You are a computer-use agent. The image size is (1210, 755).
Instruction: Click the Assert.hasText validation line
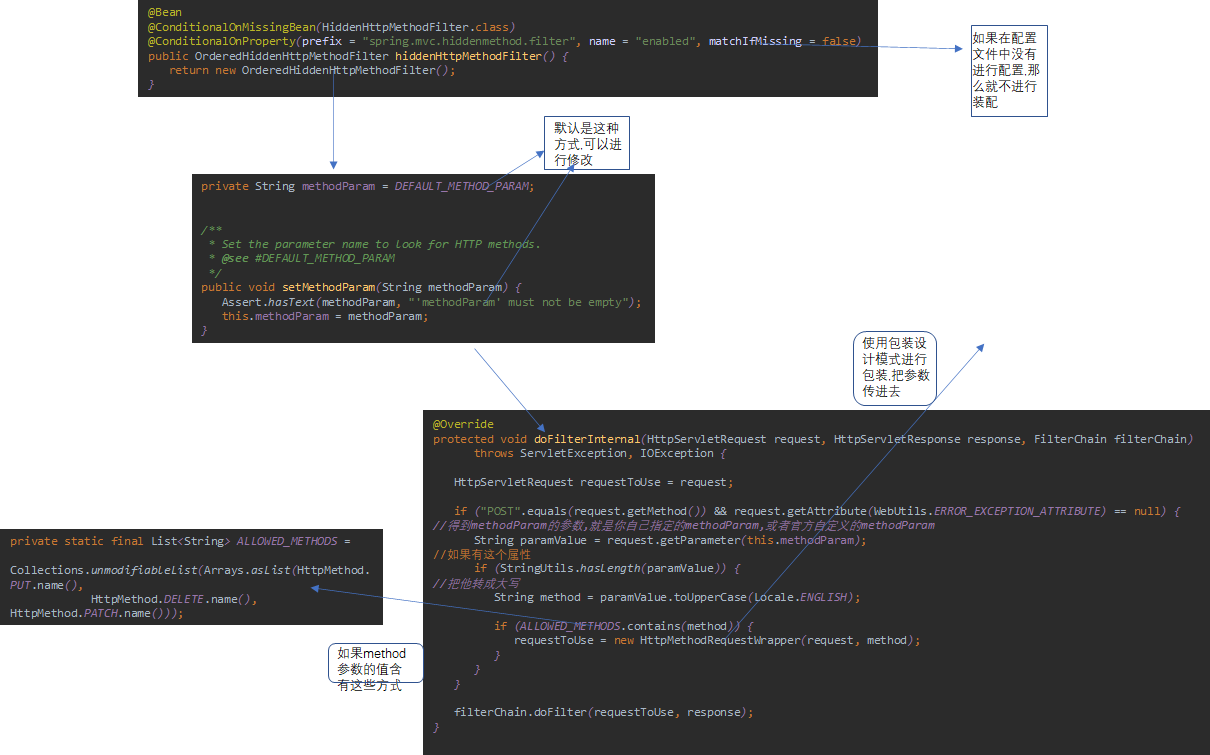pyautogui.click(x=430, y=302)
